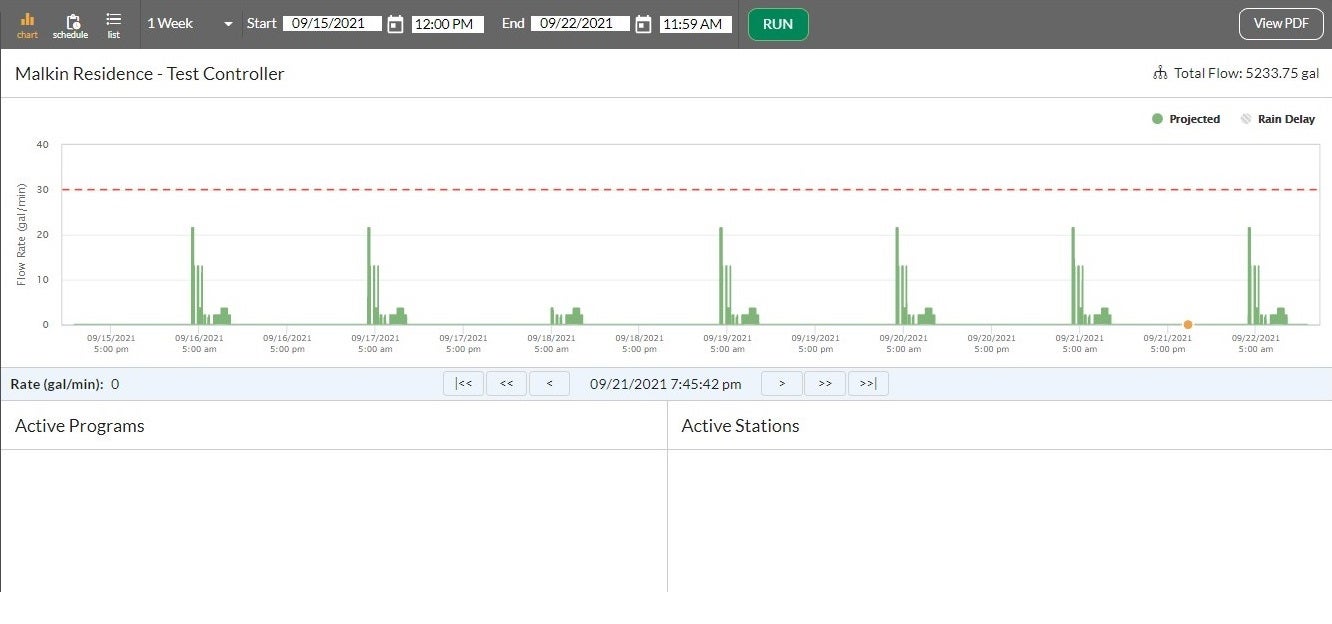The width and height of the screenshot is (1332, 624).
Task: Toggle the Projected legend series
Action: point(1186,119)
